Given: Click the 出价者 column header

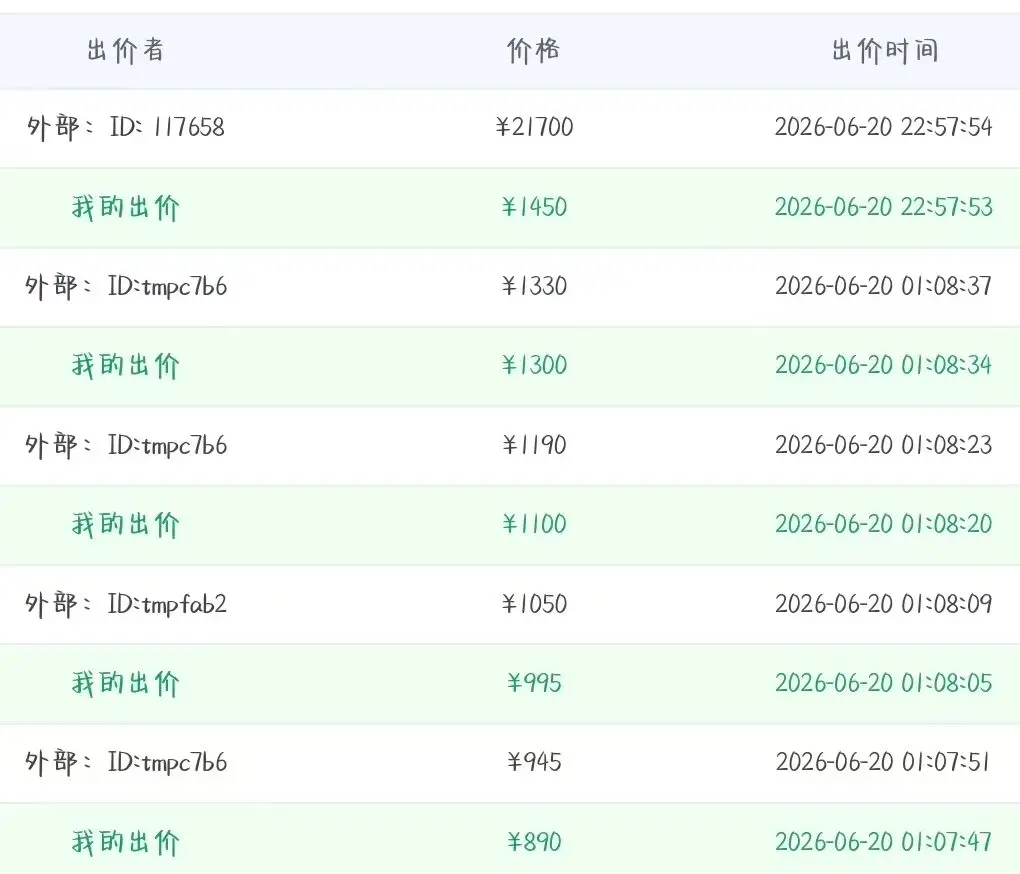Looking at the screenshot, I should coord(125,51).
